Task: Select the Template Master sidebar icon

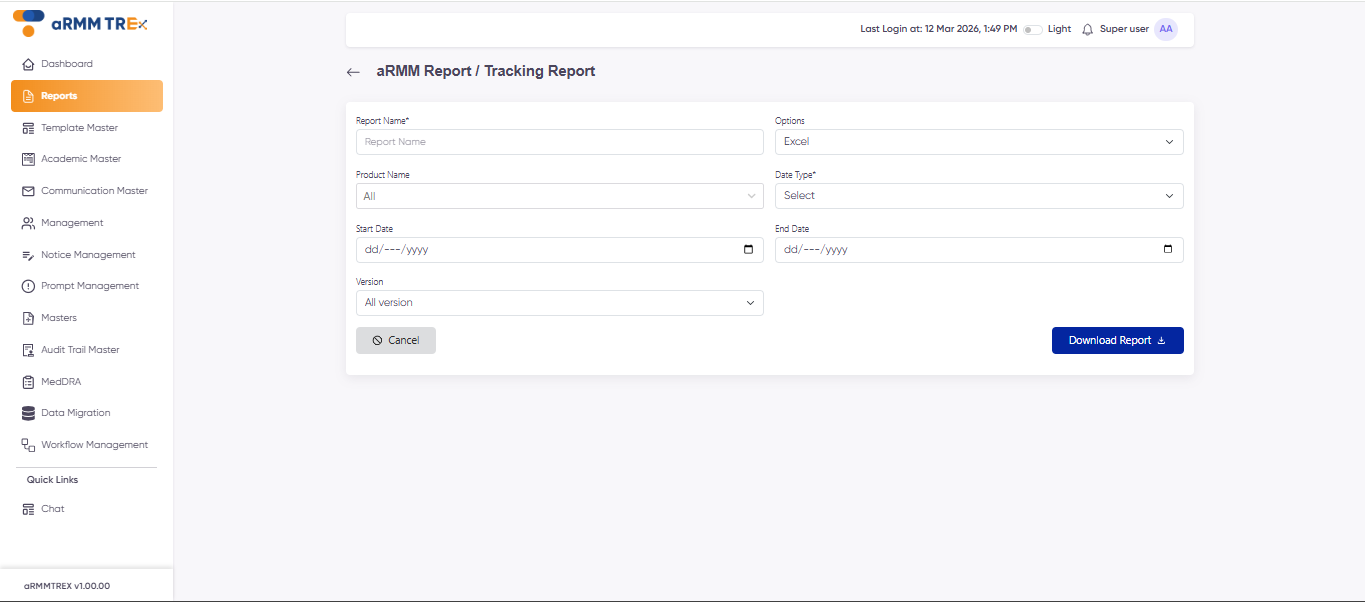Action: (x=27, y=127)
